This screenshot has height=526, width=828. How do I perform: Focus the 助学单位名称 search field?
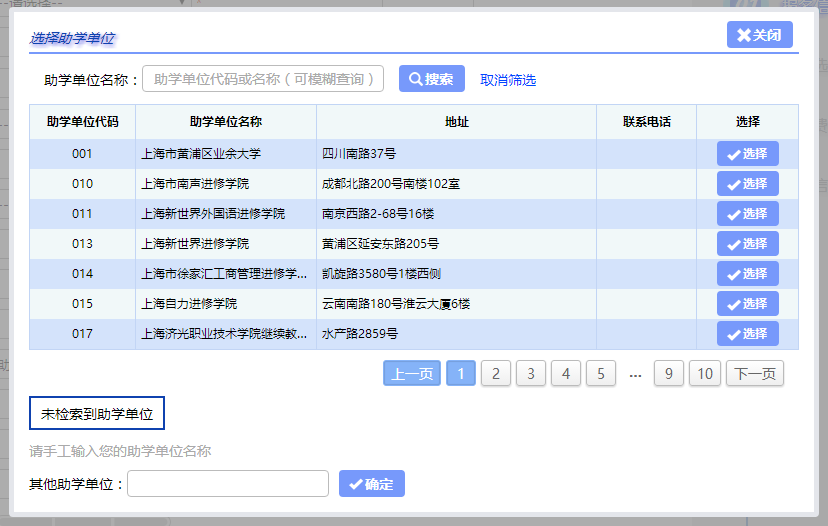pos(263,79)
